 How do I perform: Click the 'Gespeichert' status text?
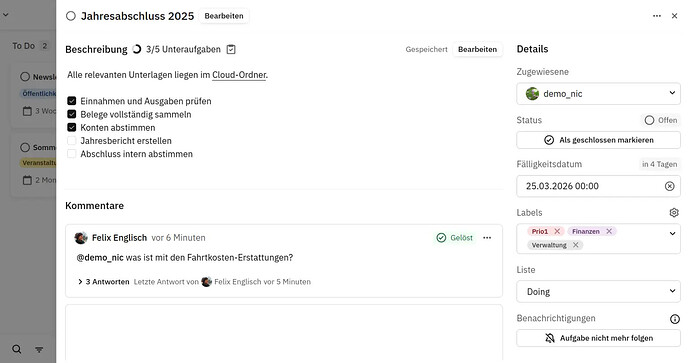426,49
